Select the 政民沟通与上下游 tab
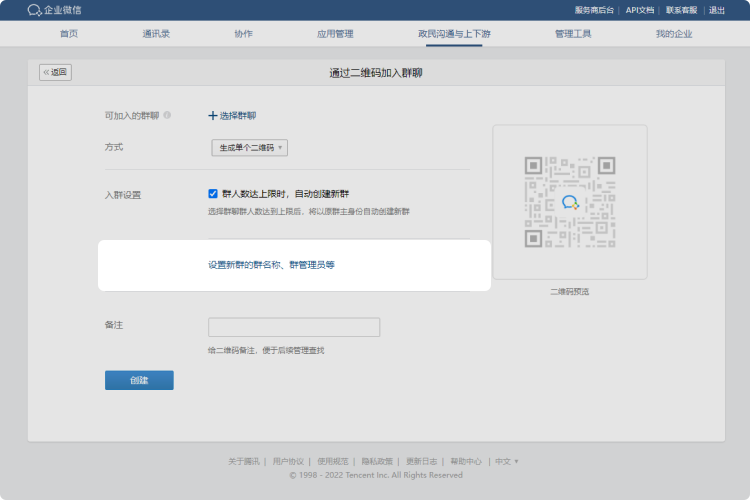The image size is (750, 500). pyautogui.click(x=454, y=33)
